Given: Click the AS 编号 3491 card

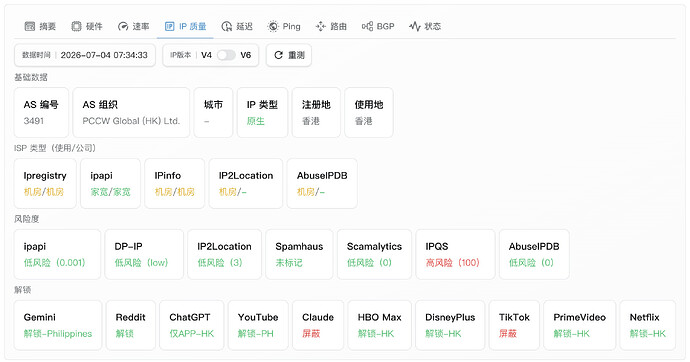Looking at the screenshot, I should tap(41, 113).
